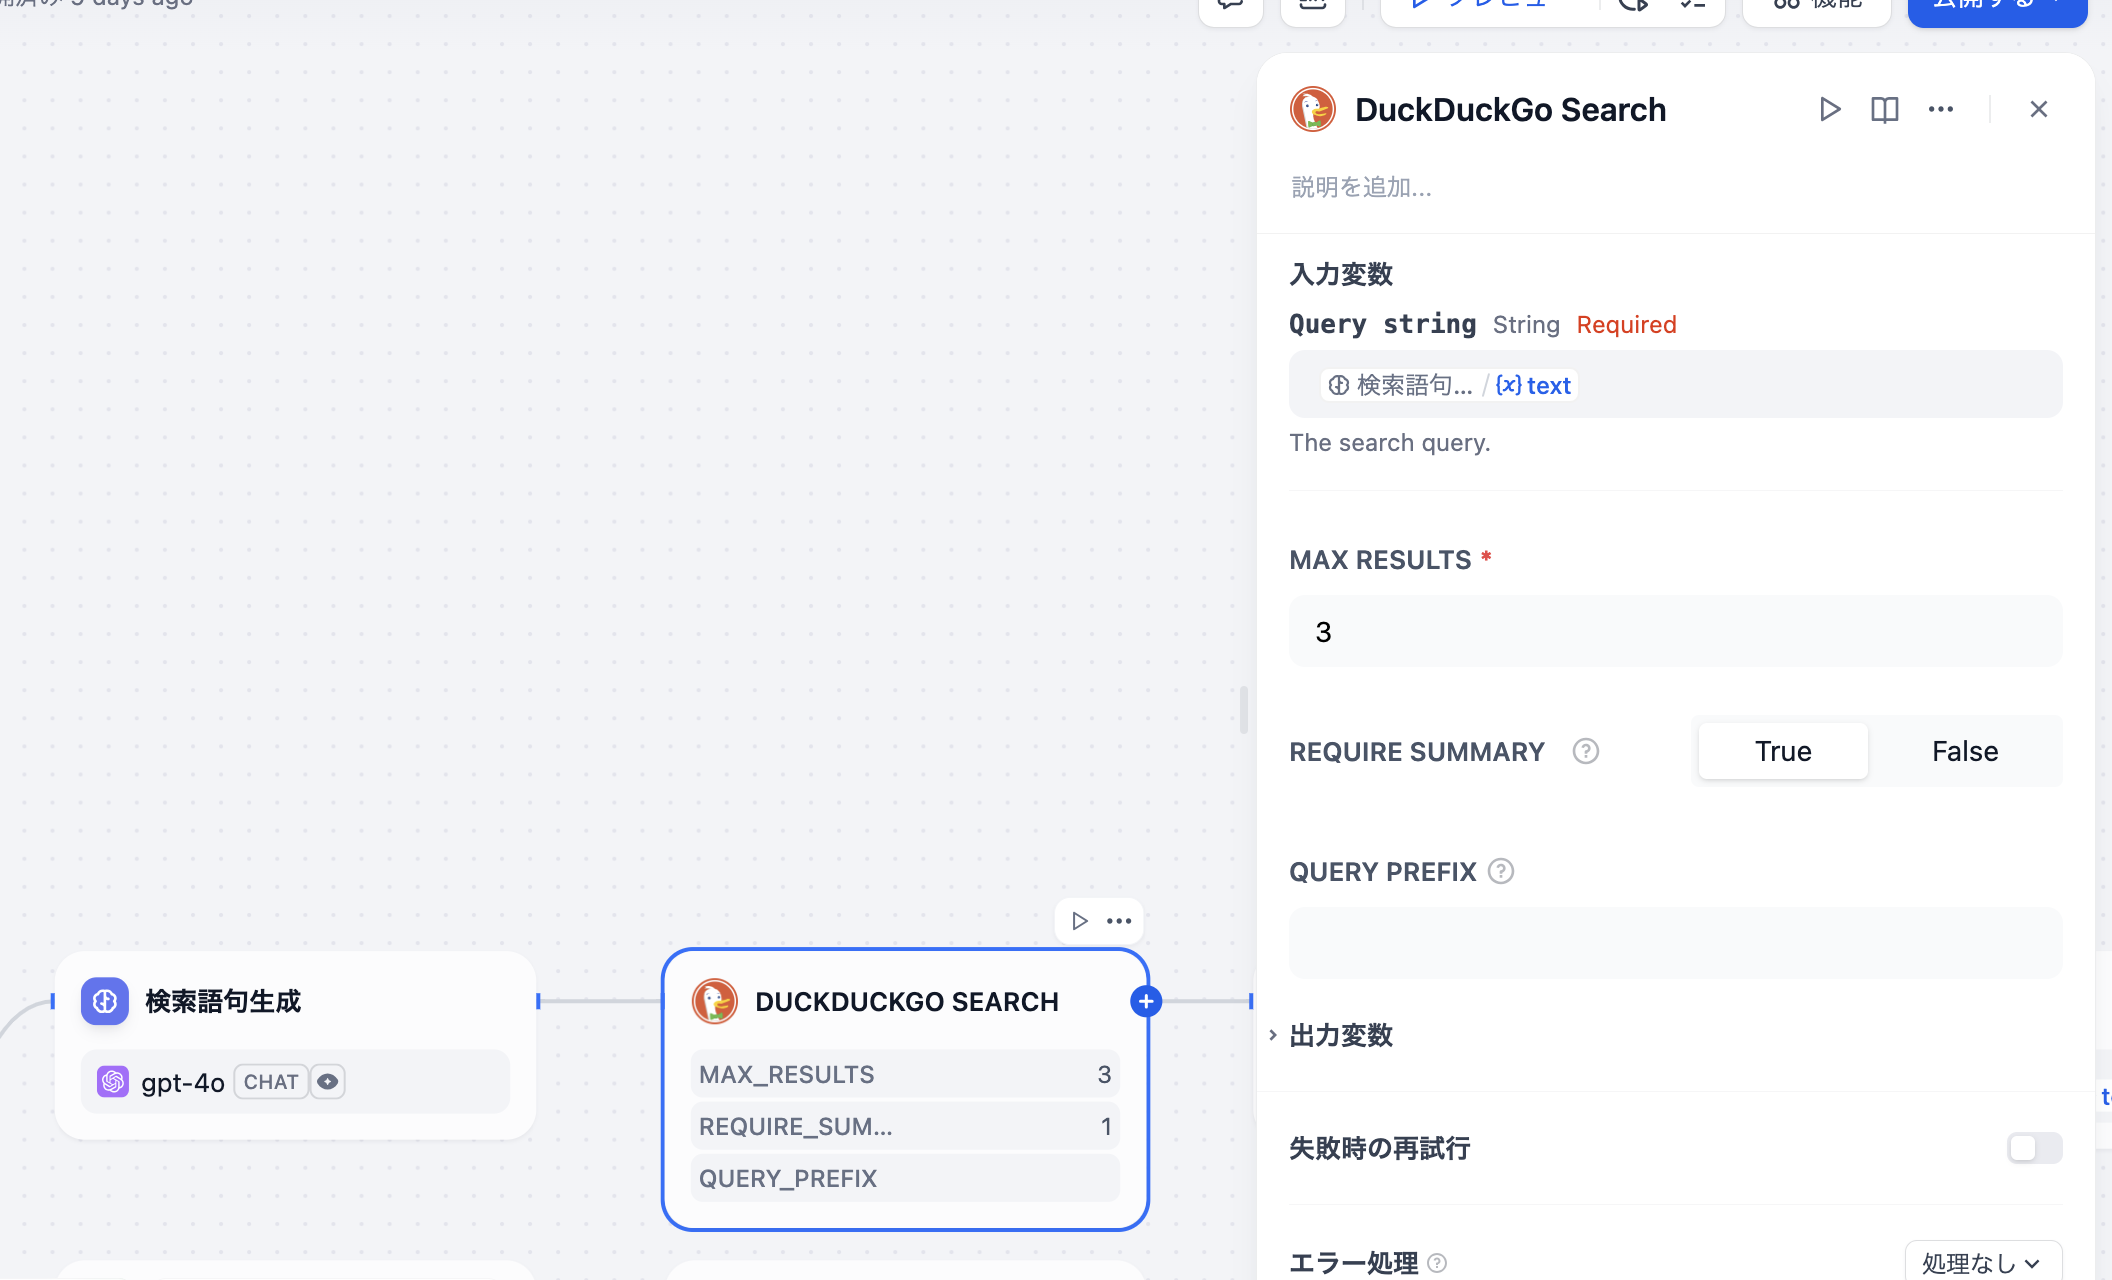Open the node's three-dot menu on the canvas
The height and width of the screenshot is (1280, 2112).
click(x=1119, y=921)
